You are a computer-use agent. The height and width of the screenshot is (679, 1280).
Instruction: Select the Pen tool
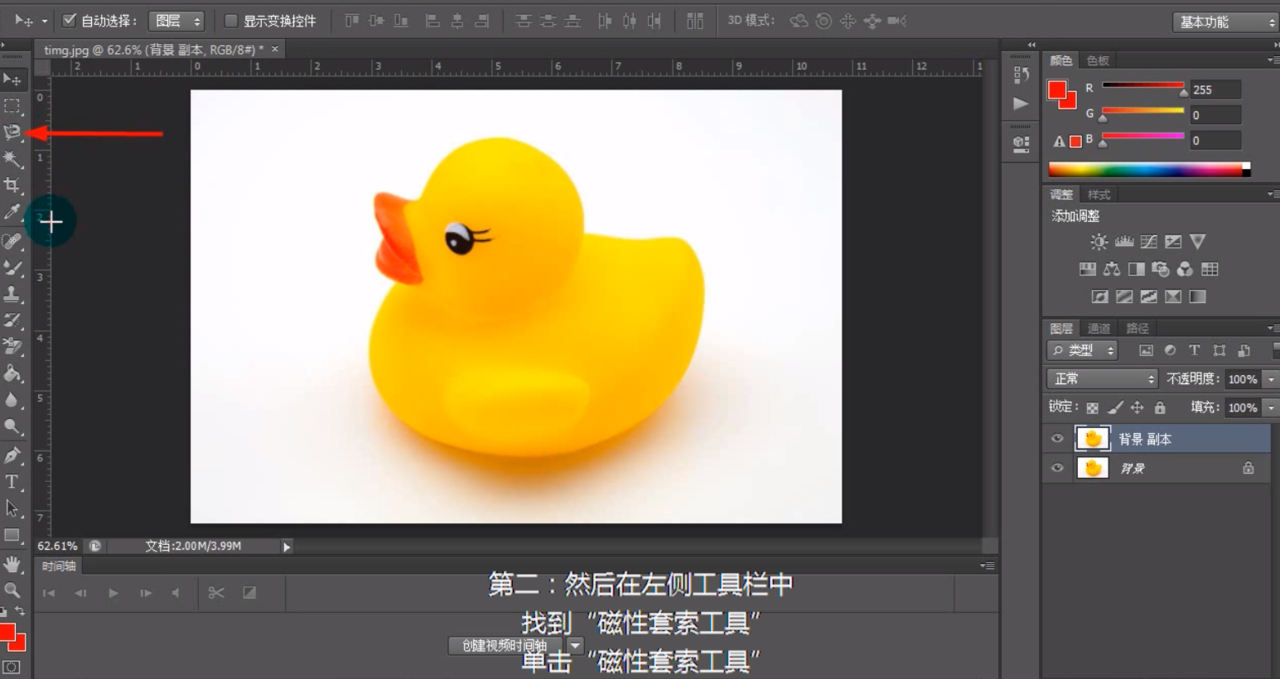pyautogui.click(x=12, y=455)
